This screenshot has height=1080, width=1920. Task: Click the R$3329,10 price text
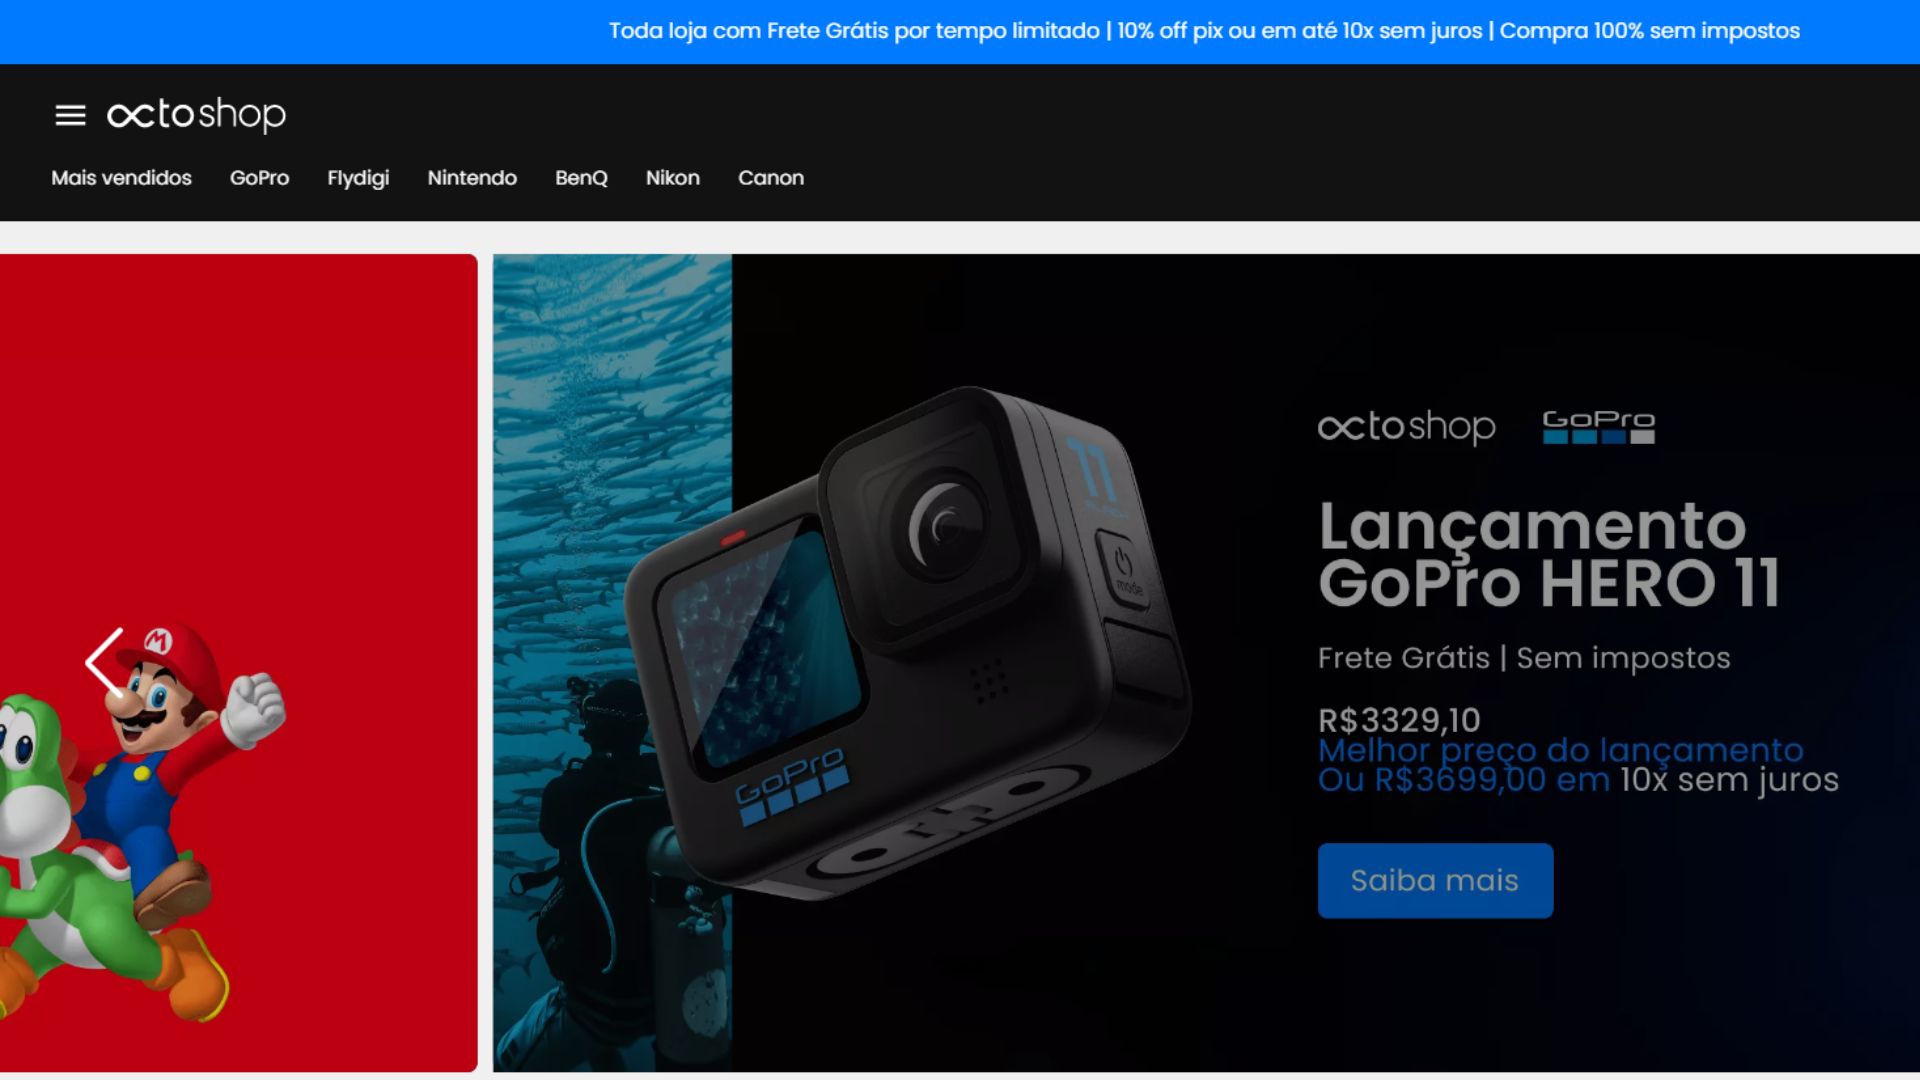(x=1399, y=720)
